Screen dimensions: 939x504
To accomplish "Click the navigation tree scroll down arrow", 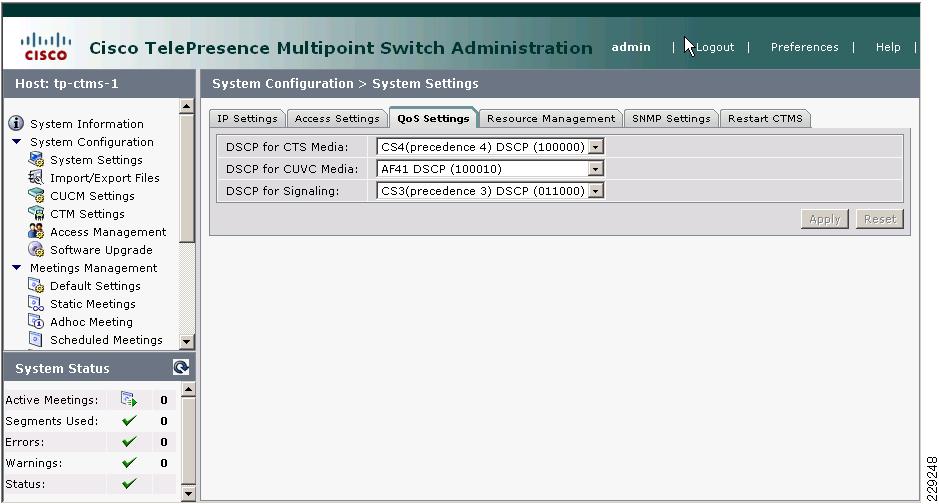I will click(x=187, y=342).
